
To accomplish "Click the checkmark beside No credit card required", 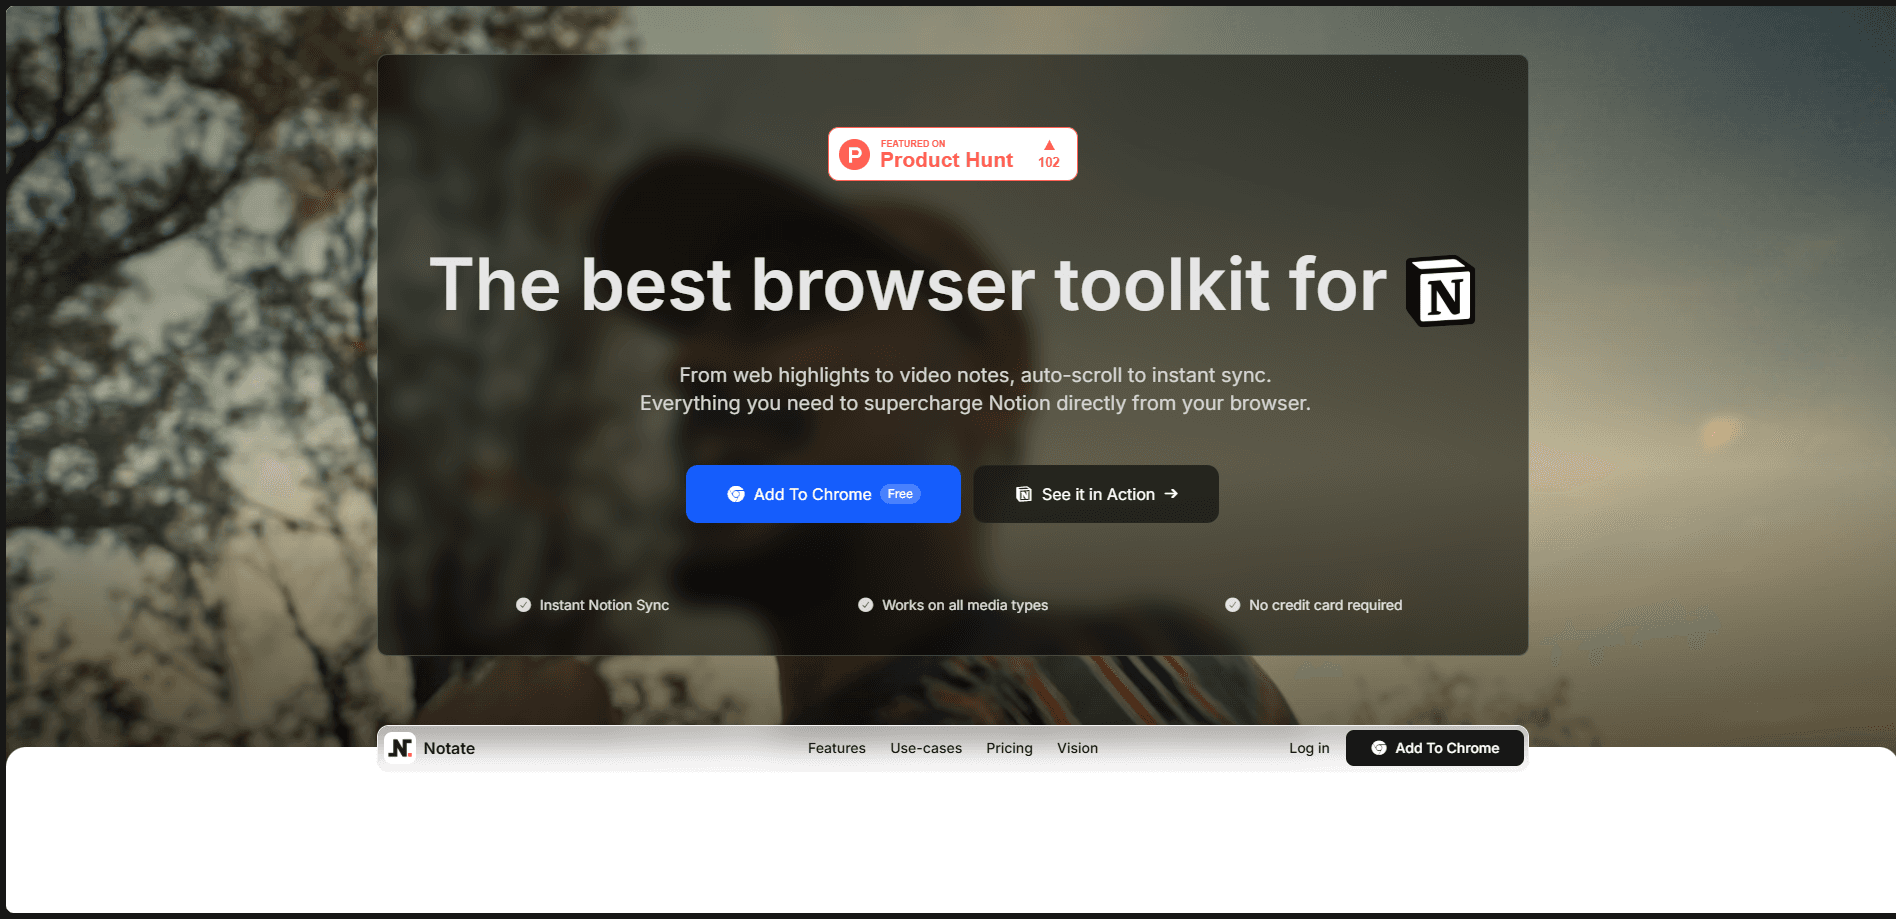I will pyautogui.click(x=1233, y=605).
